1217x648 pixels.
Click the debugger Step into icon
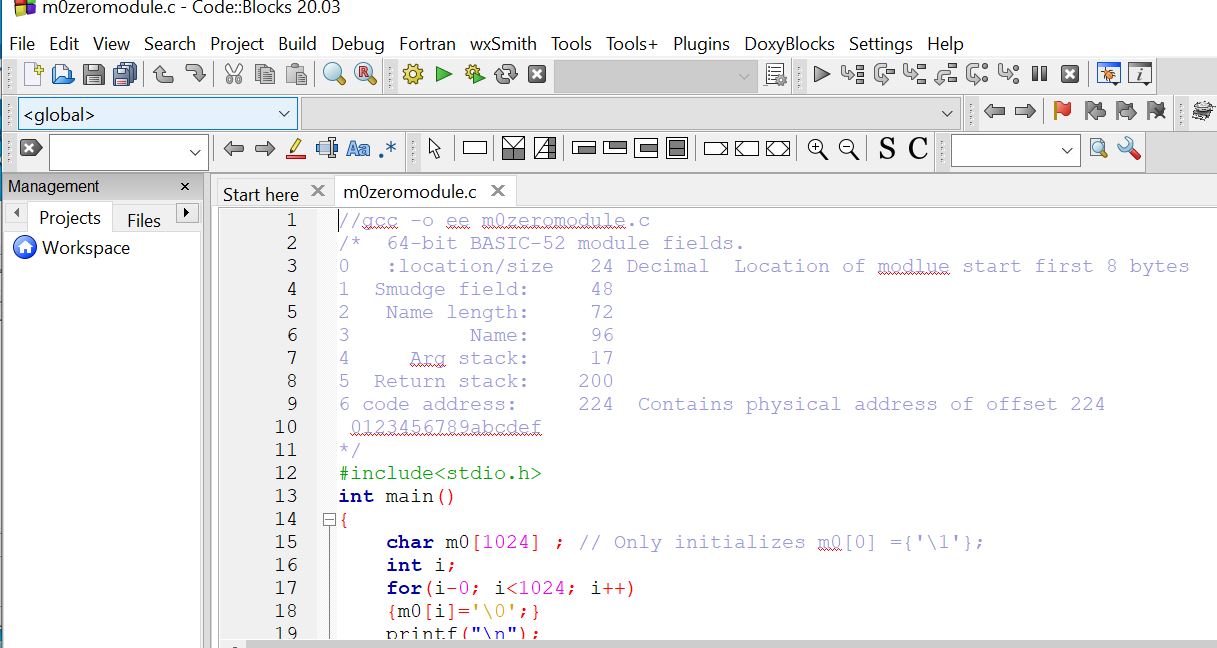pos(915,74)
